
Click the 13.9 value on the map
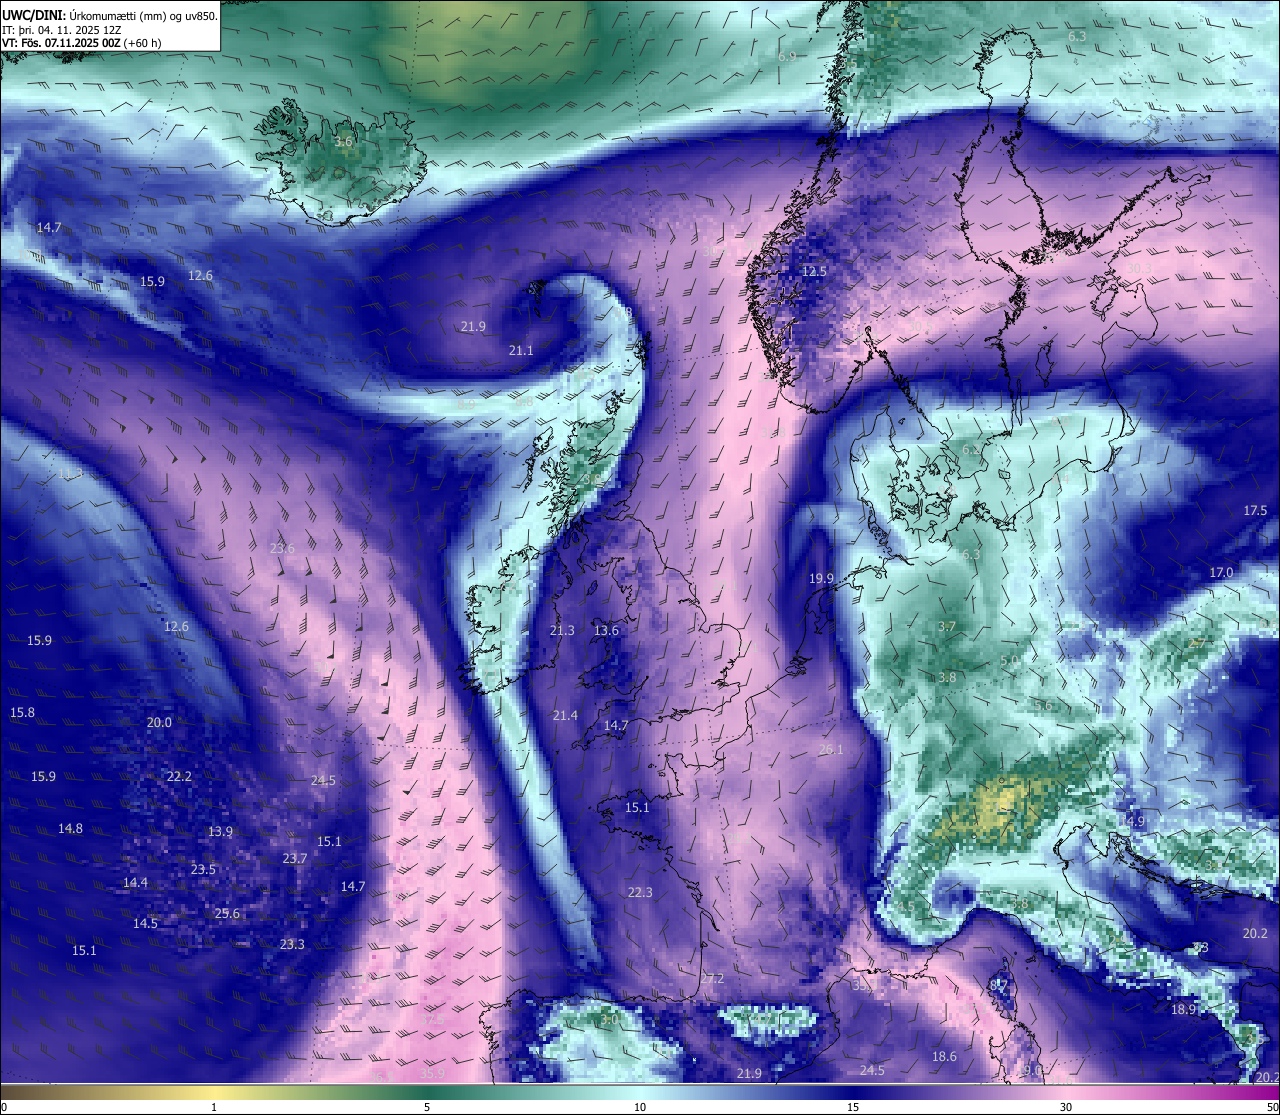coord(220,832)
